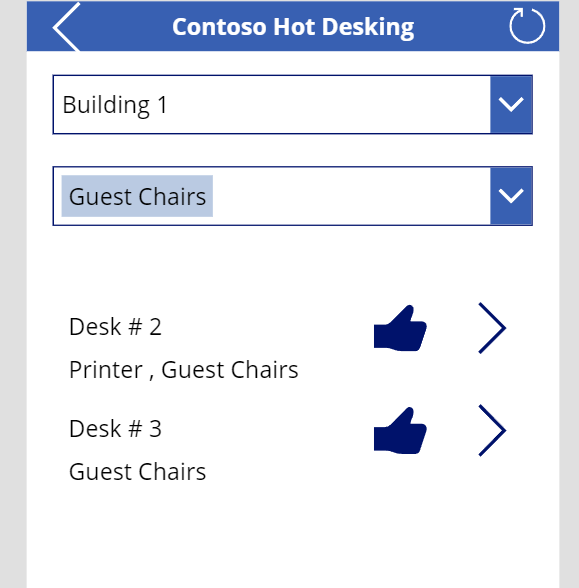Select the Desk # 2 title

[115, 327]
